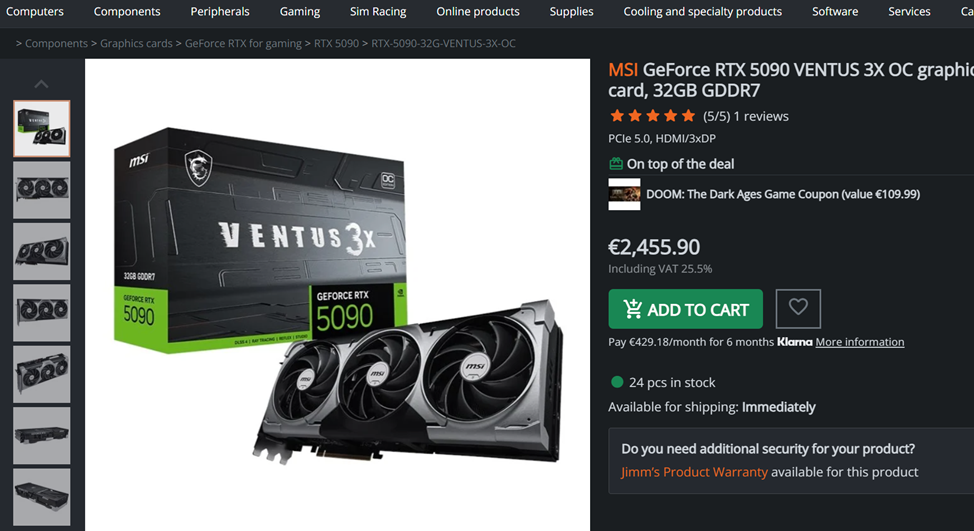Open the Components menu
Viewport: 974px width, 531px height.
pos(127,11)
